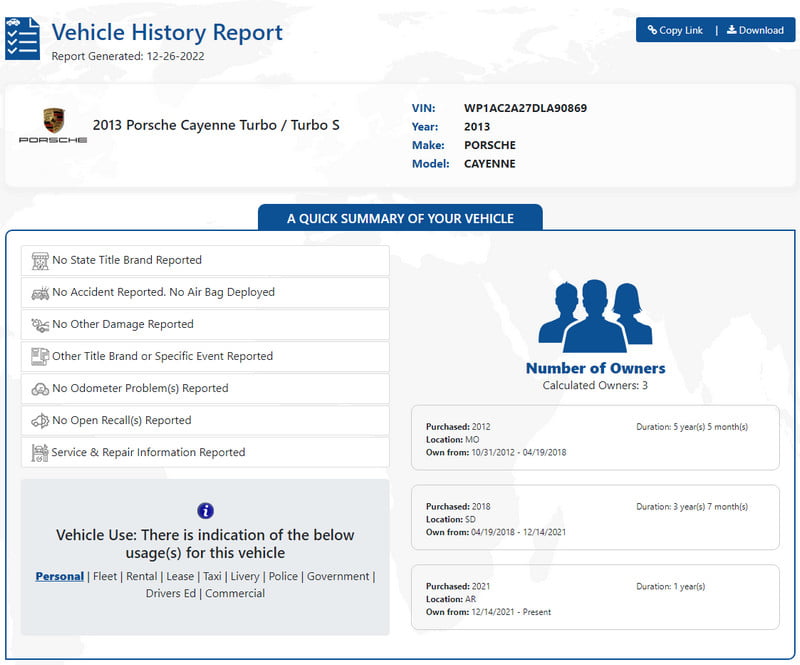Select the owner card purchased 2012 in MO
The height and width of the screenshot is (665, 800).
click(x=595, y=438)
